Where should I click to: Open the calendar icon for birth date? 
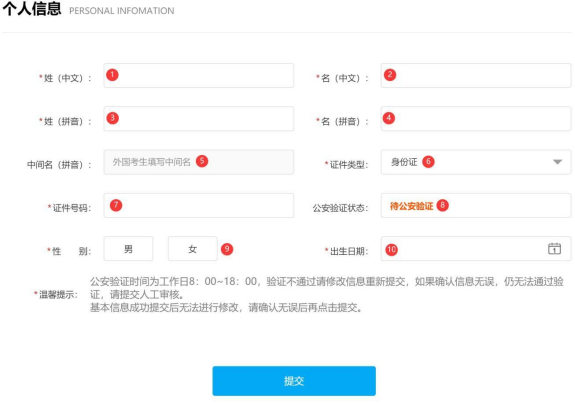pyautogui.click(x=554, y=249)
